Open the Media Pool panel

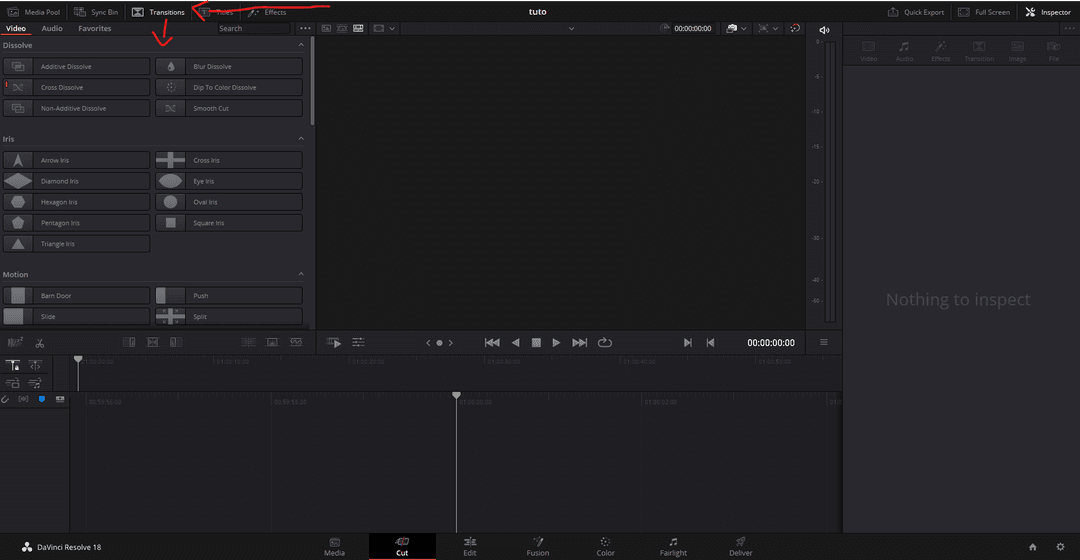click(x=34, y=12)
